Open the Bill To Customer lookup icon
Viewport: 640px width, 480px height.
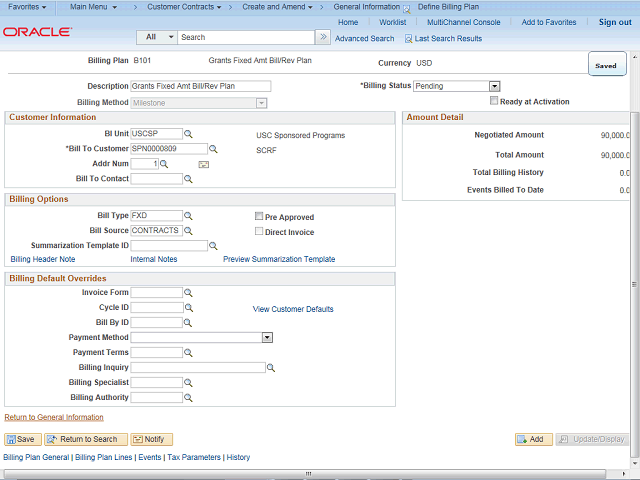[212, 149]
